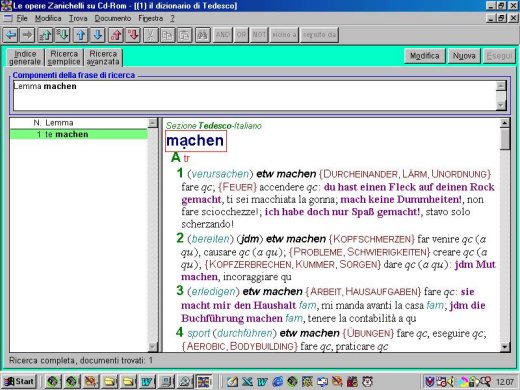The image size is (520, 390).
Task: Switch to the Indice generale tab
Action: [25, 58]
